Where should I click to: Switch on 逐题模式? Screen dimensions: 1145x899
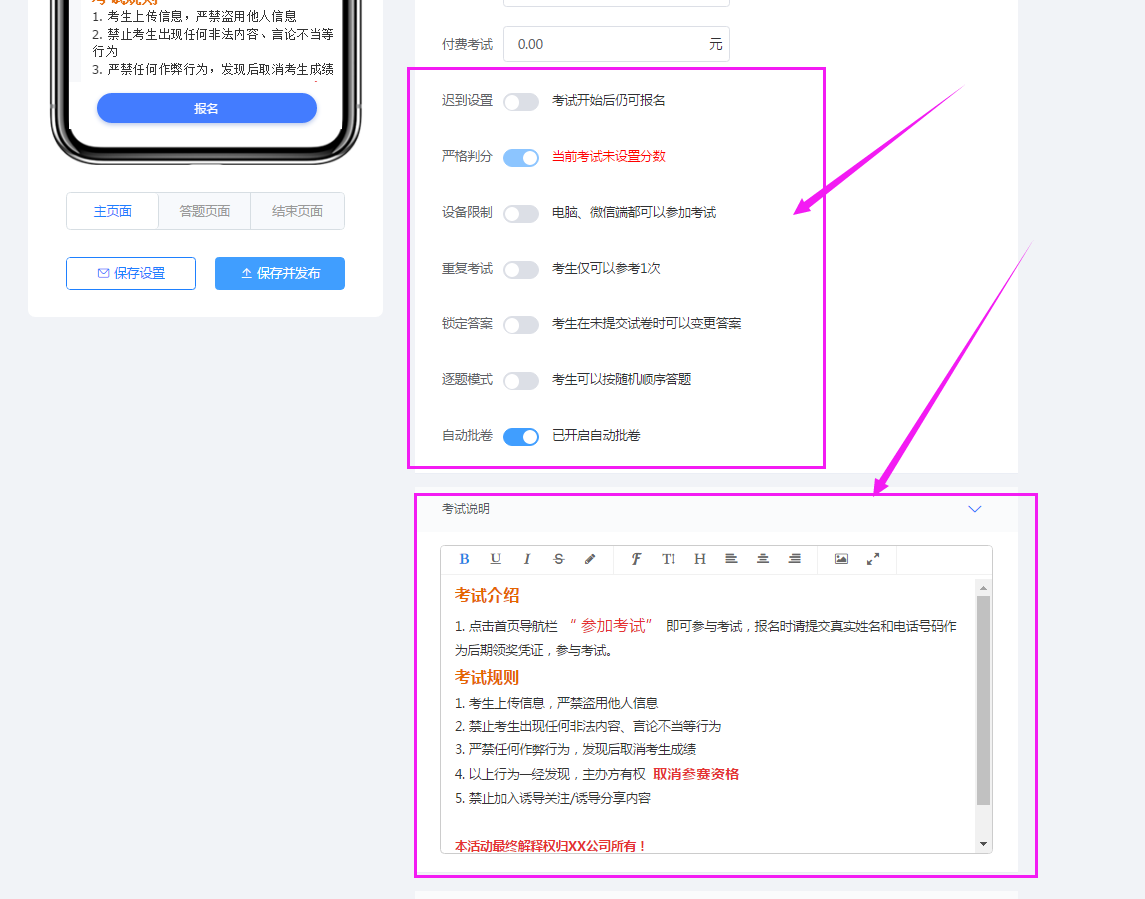[521, 381]
